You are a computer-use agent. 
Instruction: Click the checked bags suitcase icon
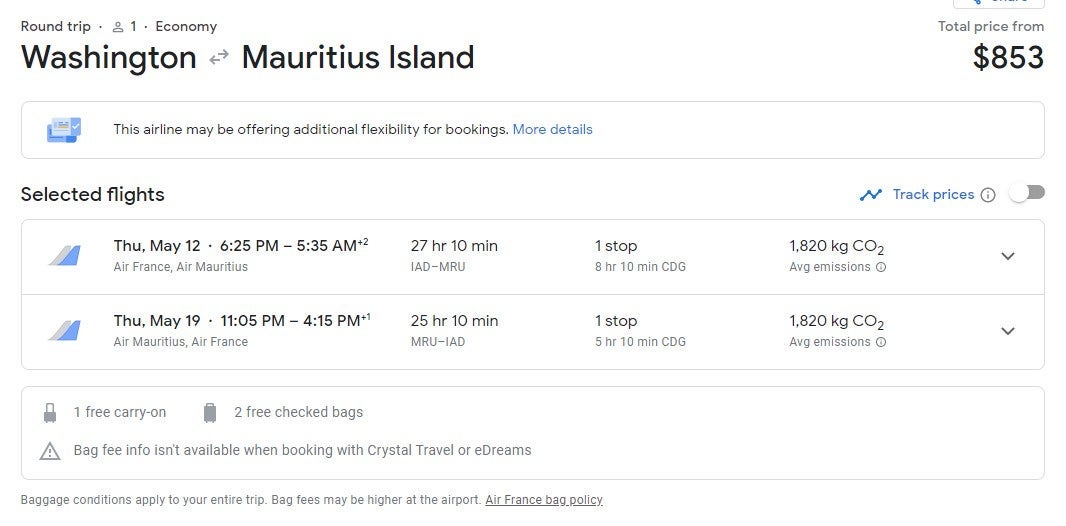coord(210,412)
